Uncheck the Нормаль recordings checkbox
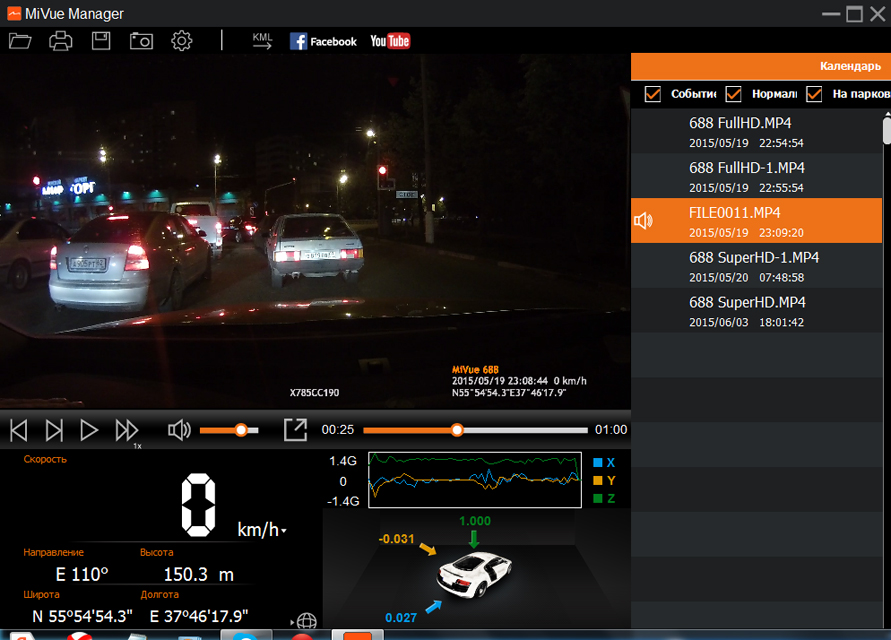 point(733,94)
